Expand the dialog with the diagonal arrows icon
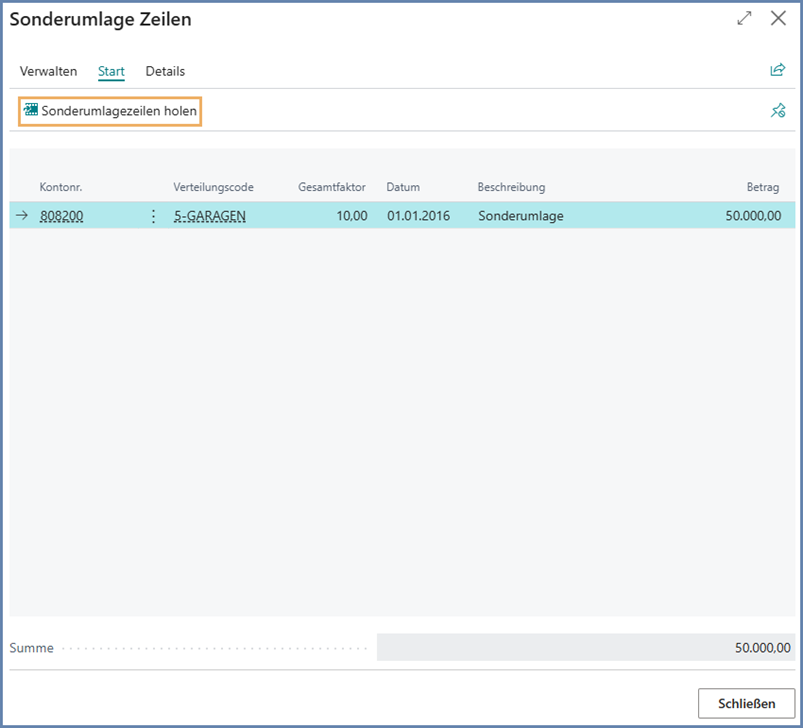Image resolution: width=803 pixels, height=728 pixels. (744, 19)
